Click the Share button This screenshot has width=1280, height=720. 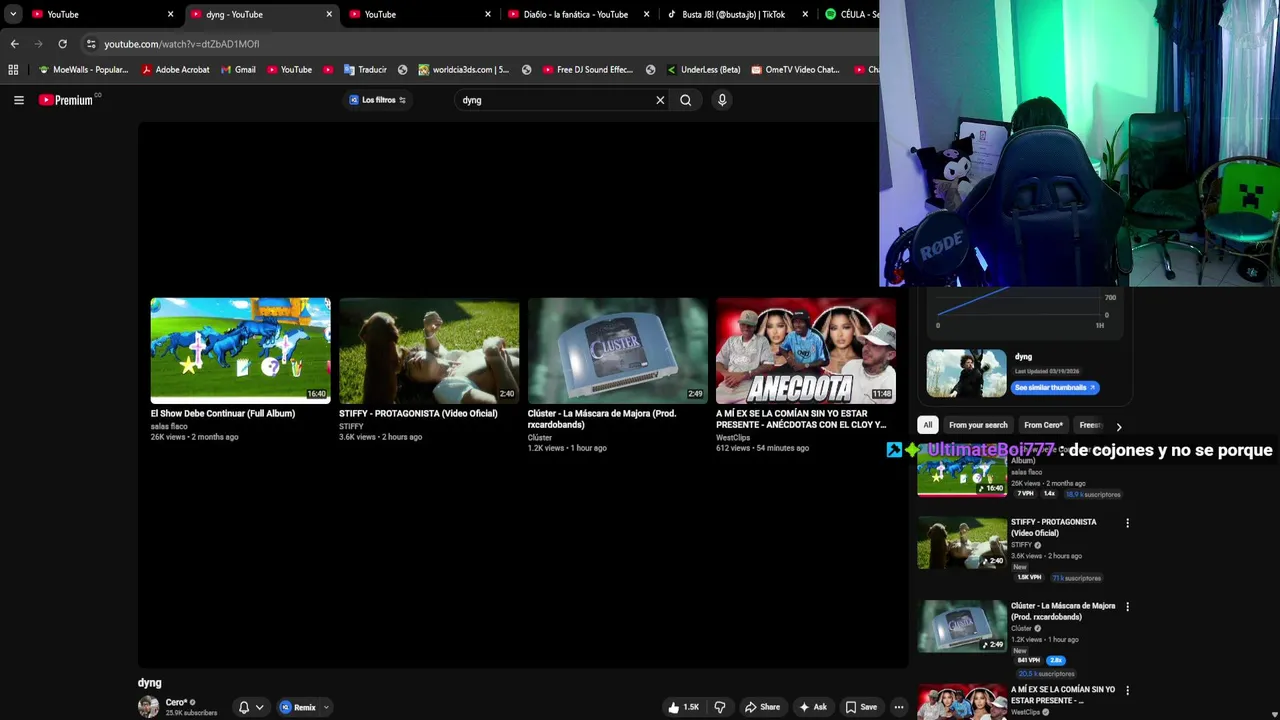click(x=762, y=707)
